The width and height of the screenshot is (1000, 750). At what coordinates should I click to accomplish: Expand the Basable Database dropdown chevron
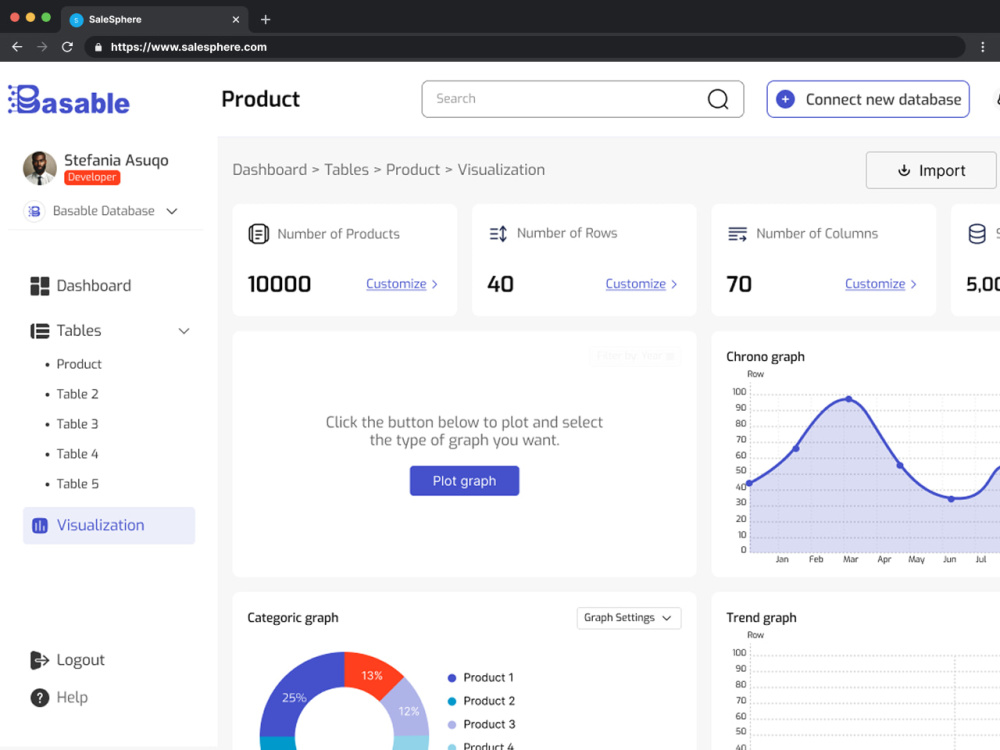pos(172,211)
